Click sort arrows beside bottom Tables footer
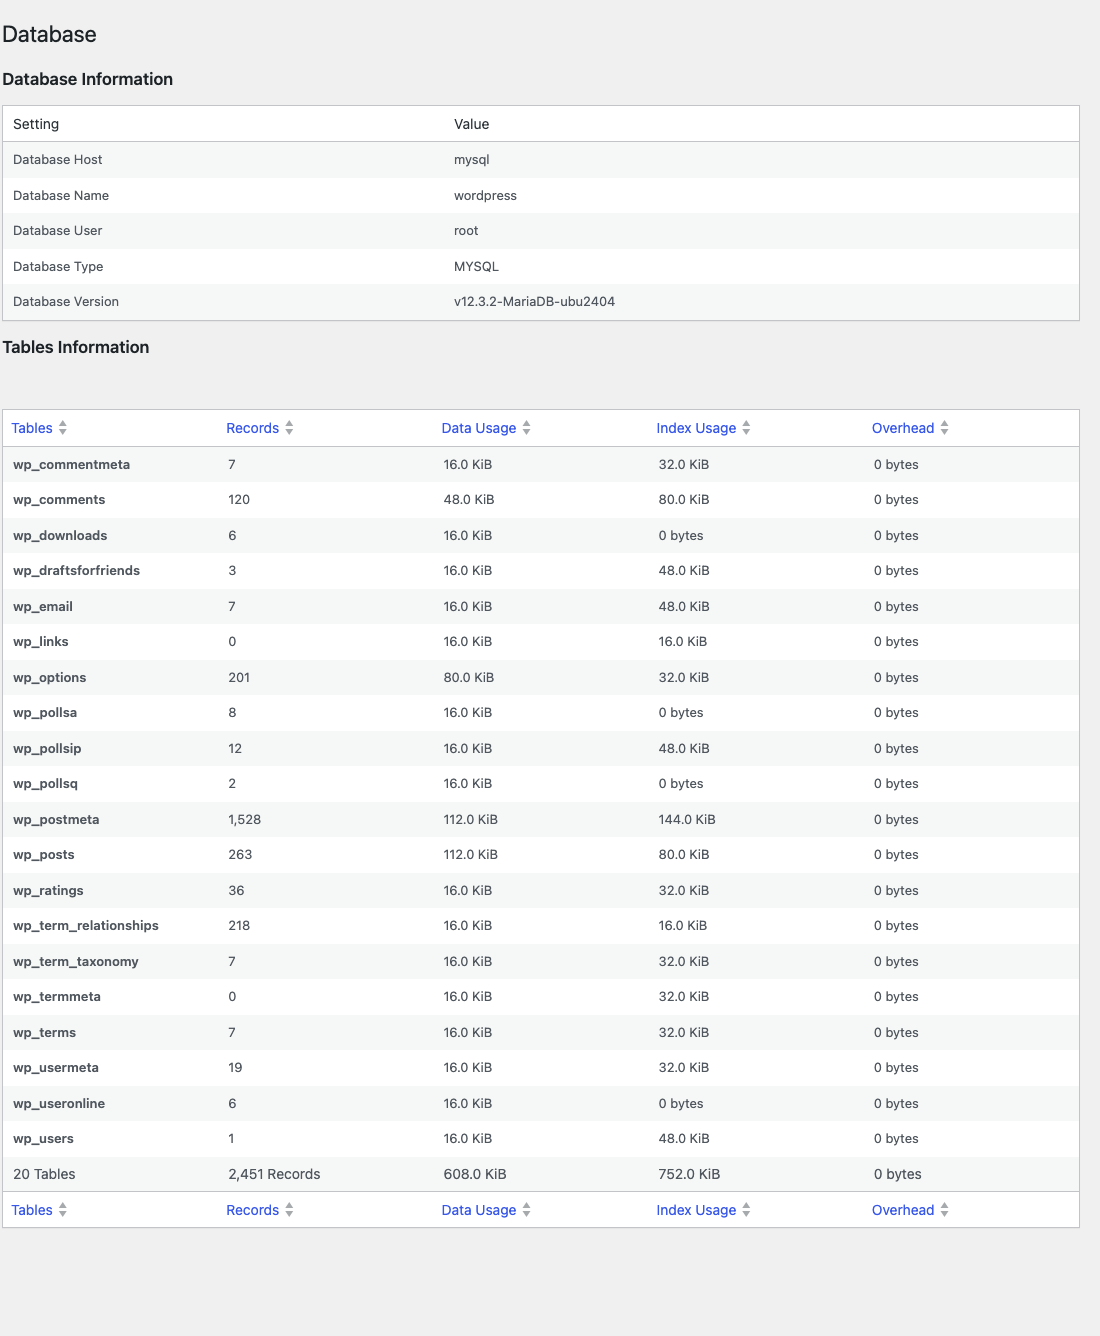1100x1336 pixels. click(x=63, y=1210)
